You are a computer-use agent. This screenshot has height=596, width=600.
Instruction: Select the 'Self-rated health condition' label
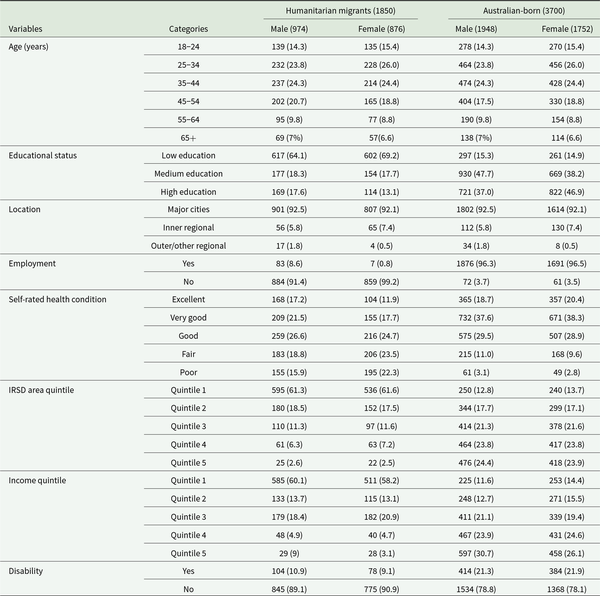point(57,300)
